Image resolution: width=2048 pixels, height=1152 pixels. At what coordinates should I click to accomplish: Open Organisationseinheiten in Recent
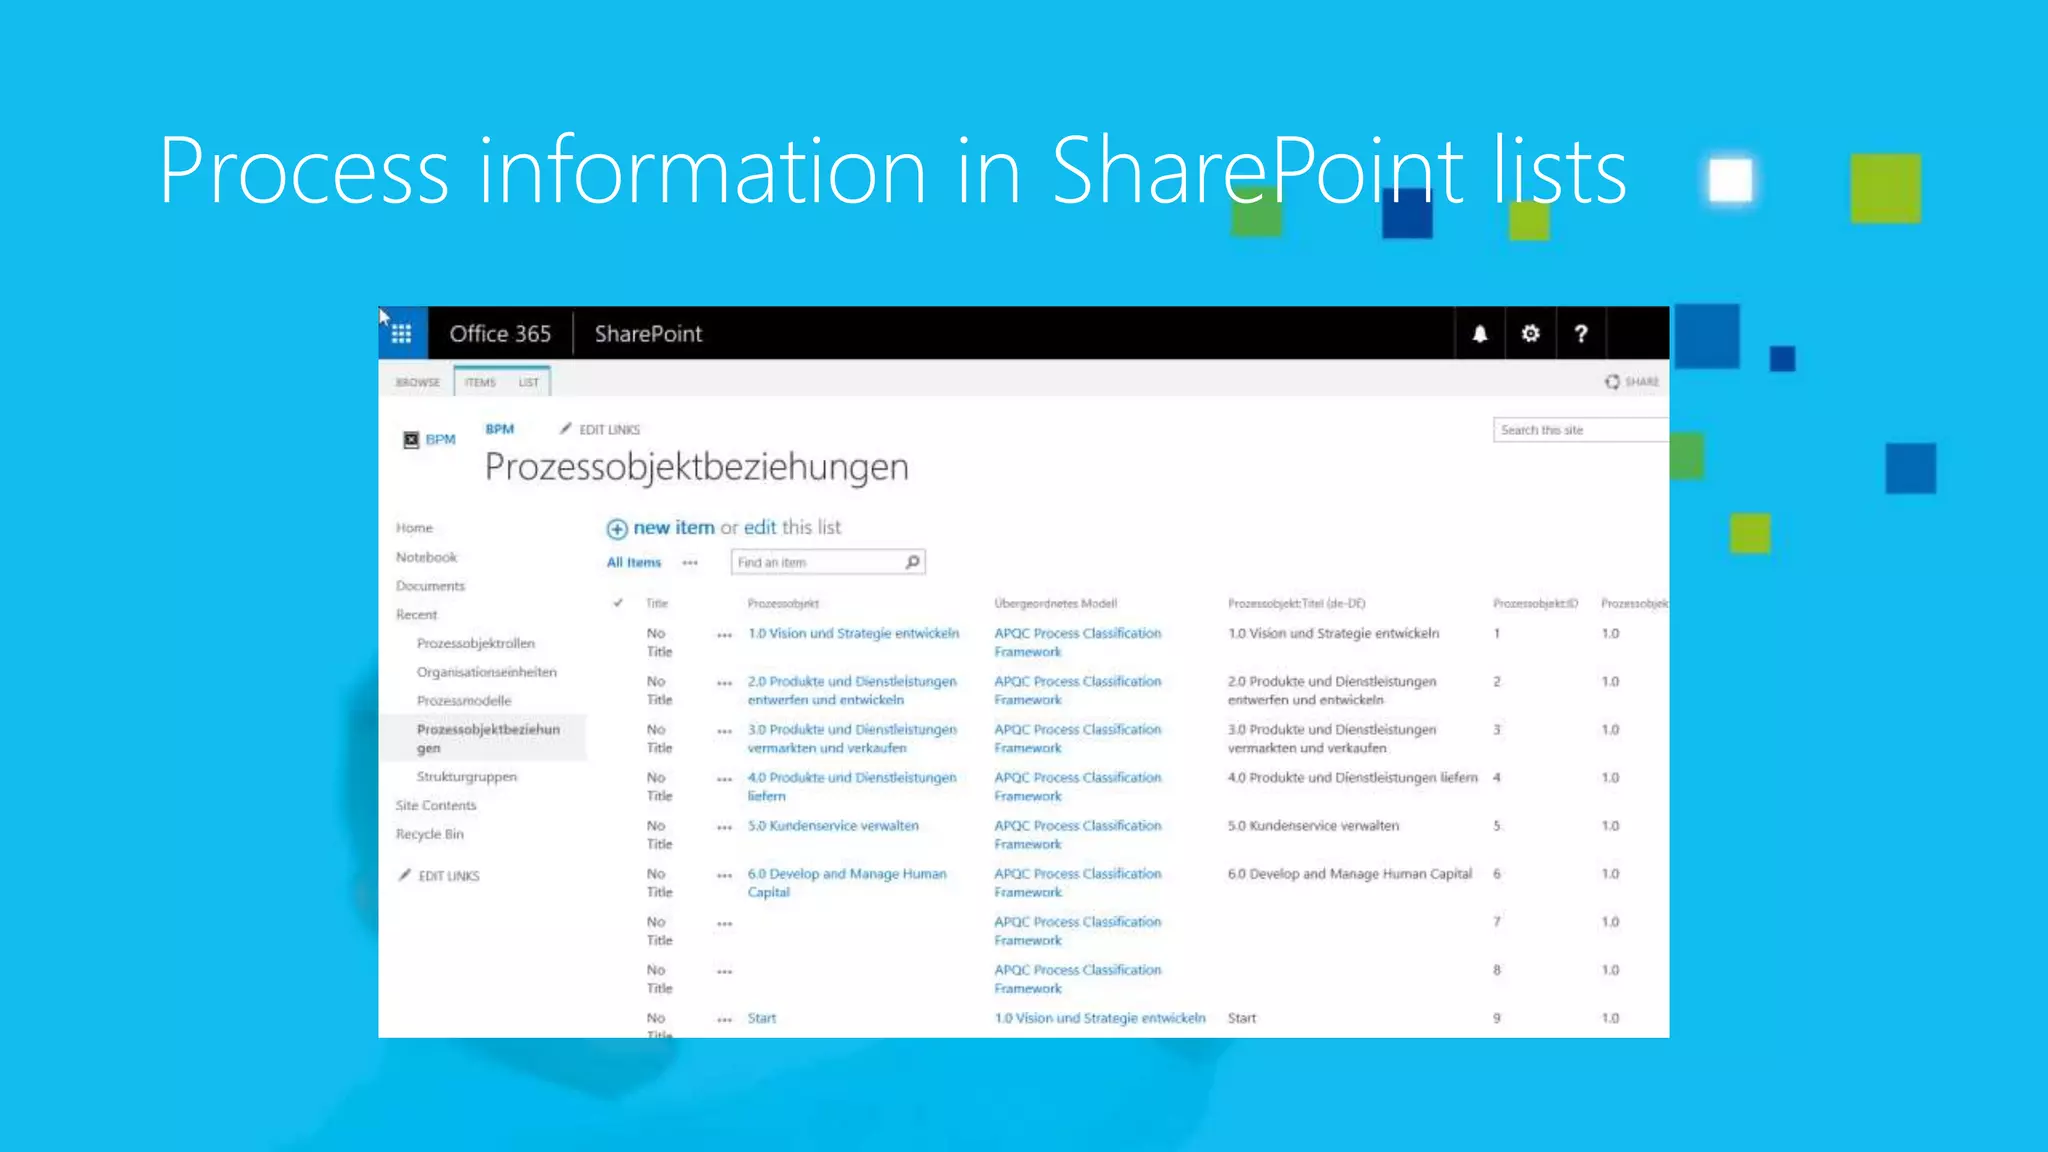487,672
